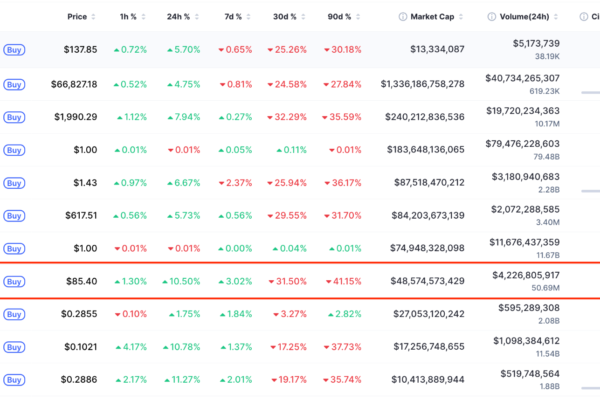
Task: Sort by Price column header
Action: pos(77,17)
